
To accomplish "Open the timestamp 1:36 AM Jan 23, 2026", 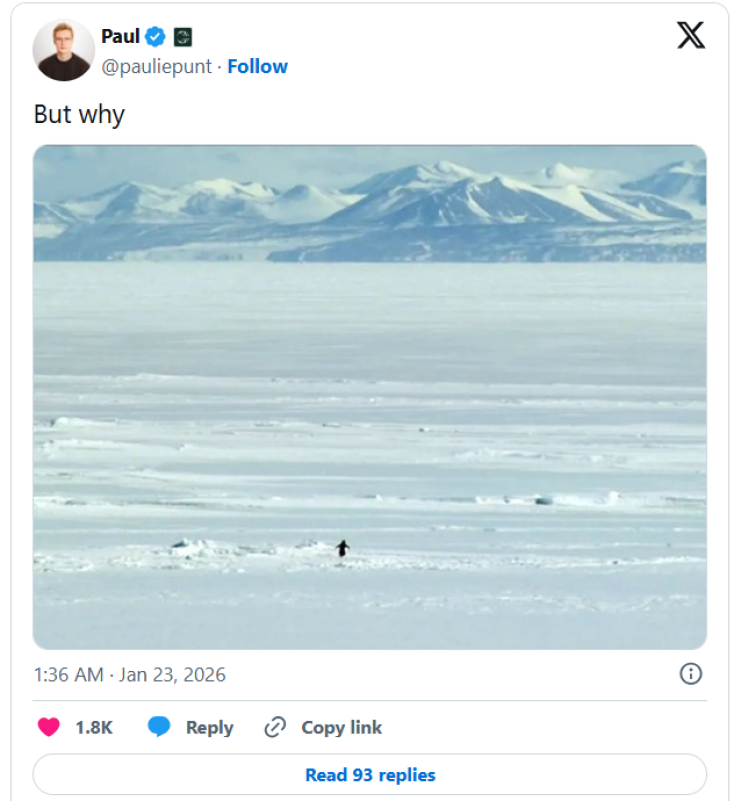I will click(x=130, y=674).
